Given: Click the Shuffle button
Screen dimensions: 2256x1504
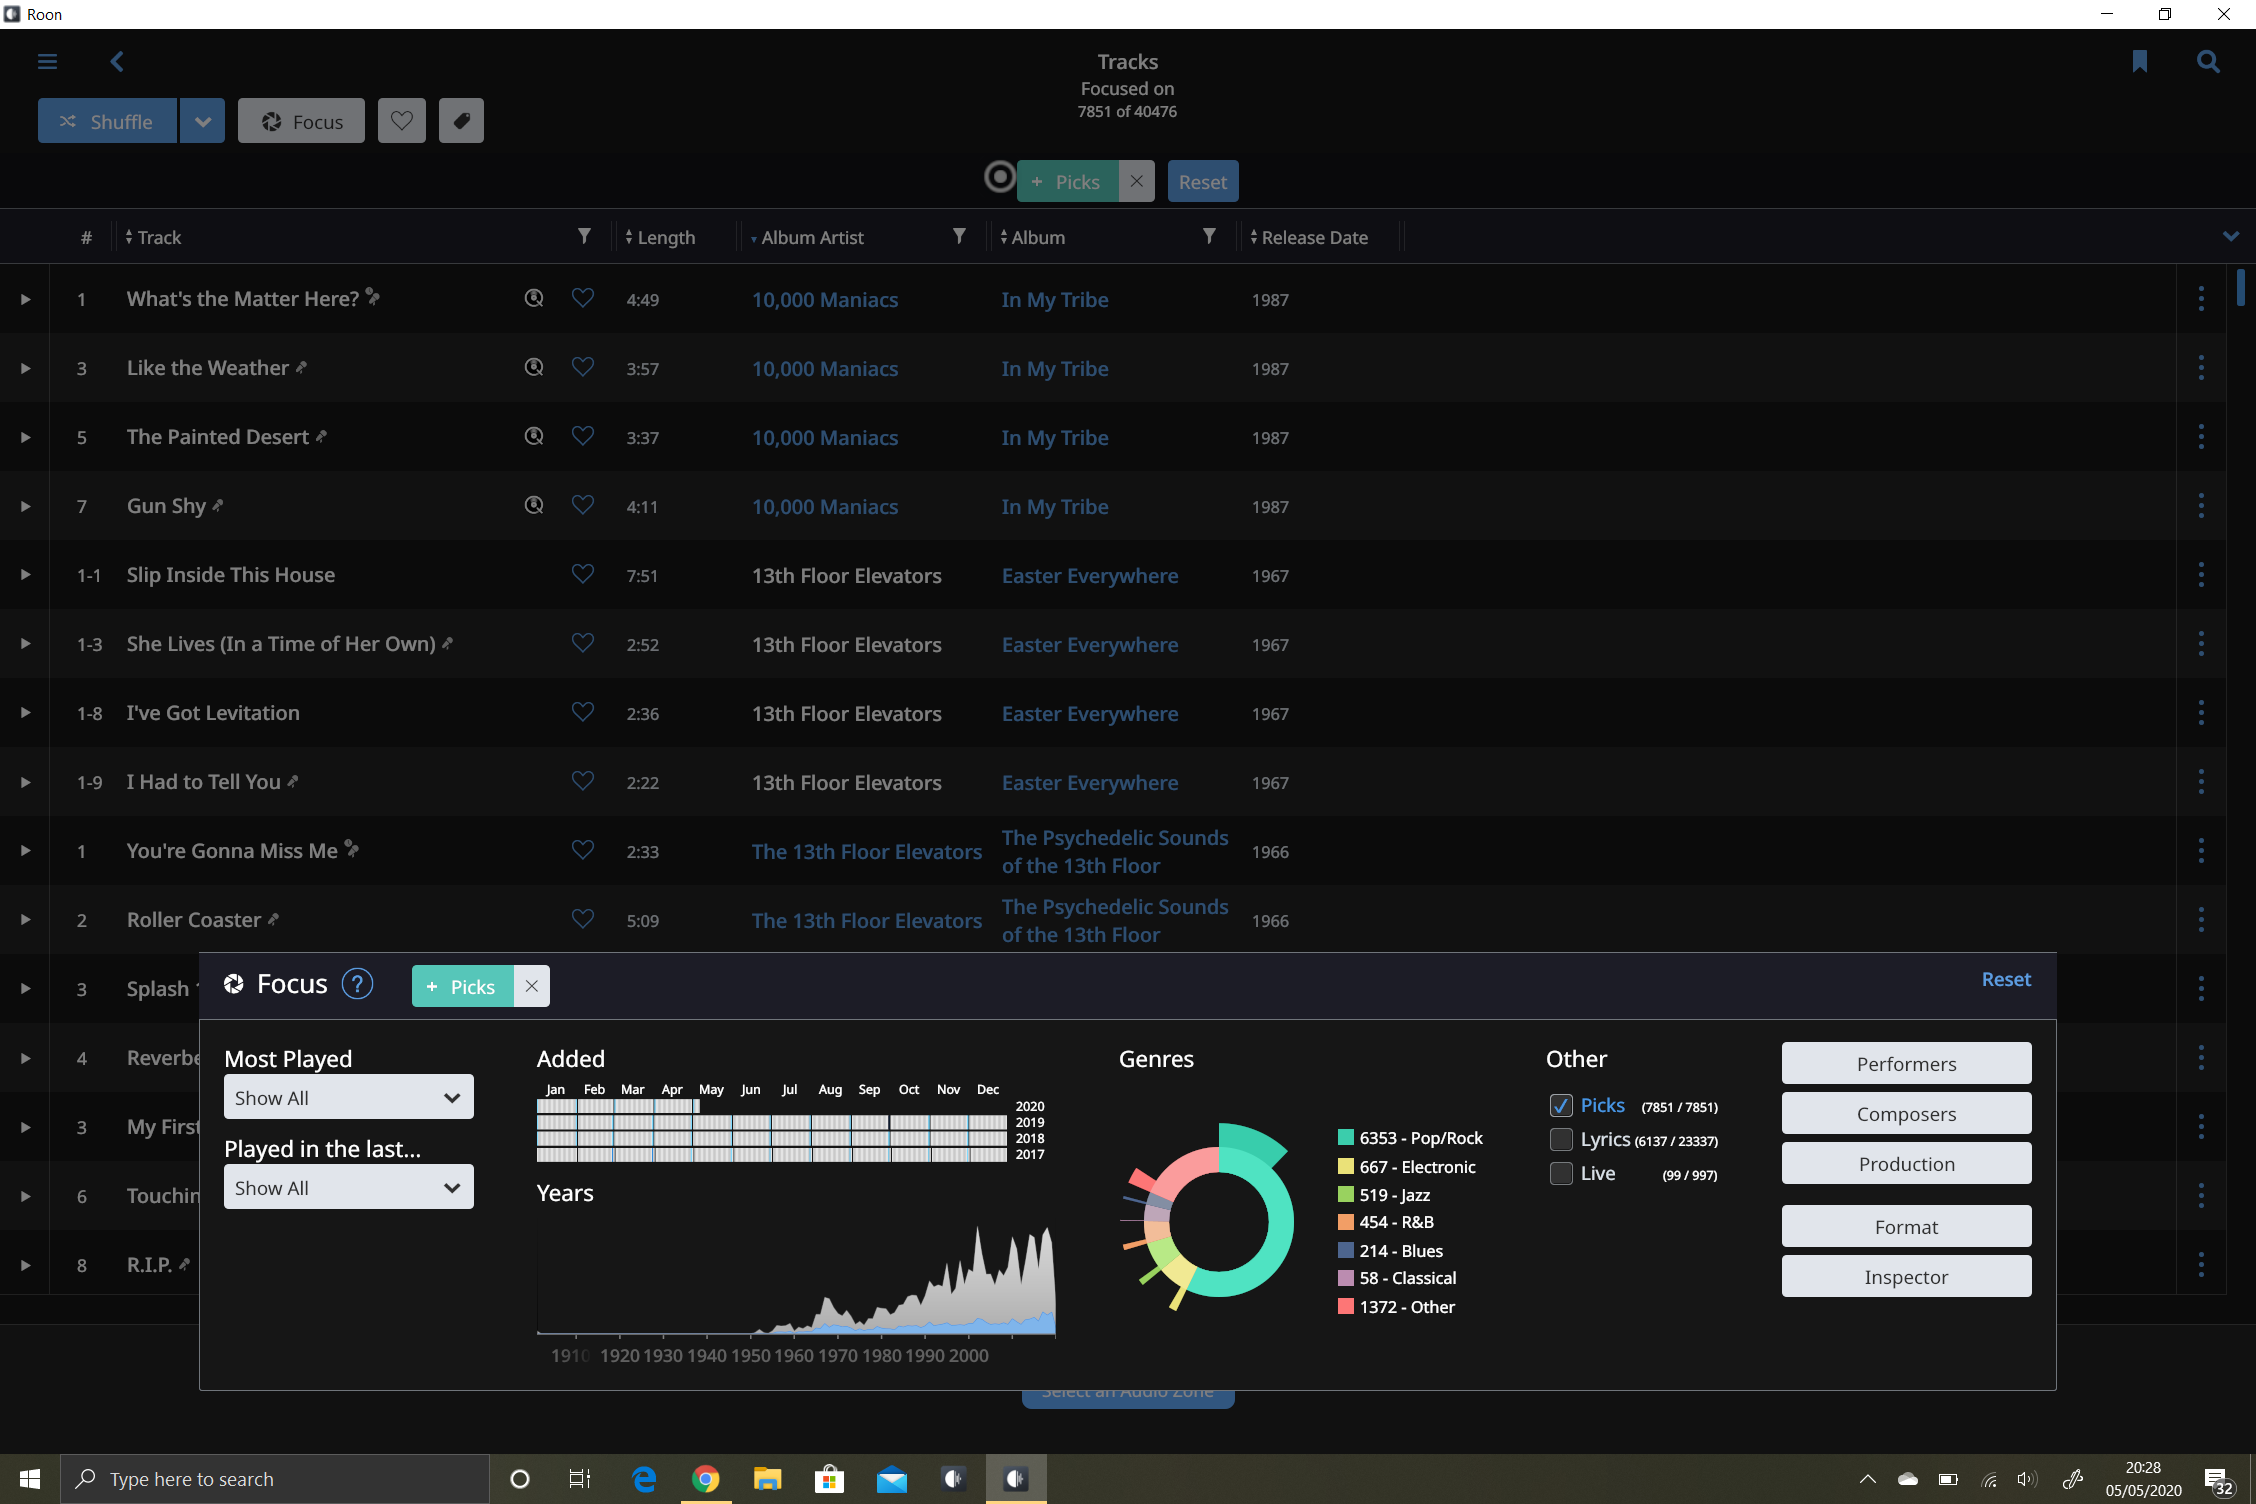Looking at the screenshot, I should pos(107,121).
